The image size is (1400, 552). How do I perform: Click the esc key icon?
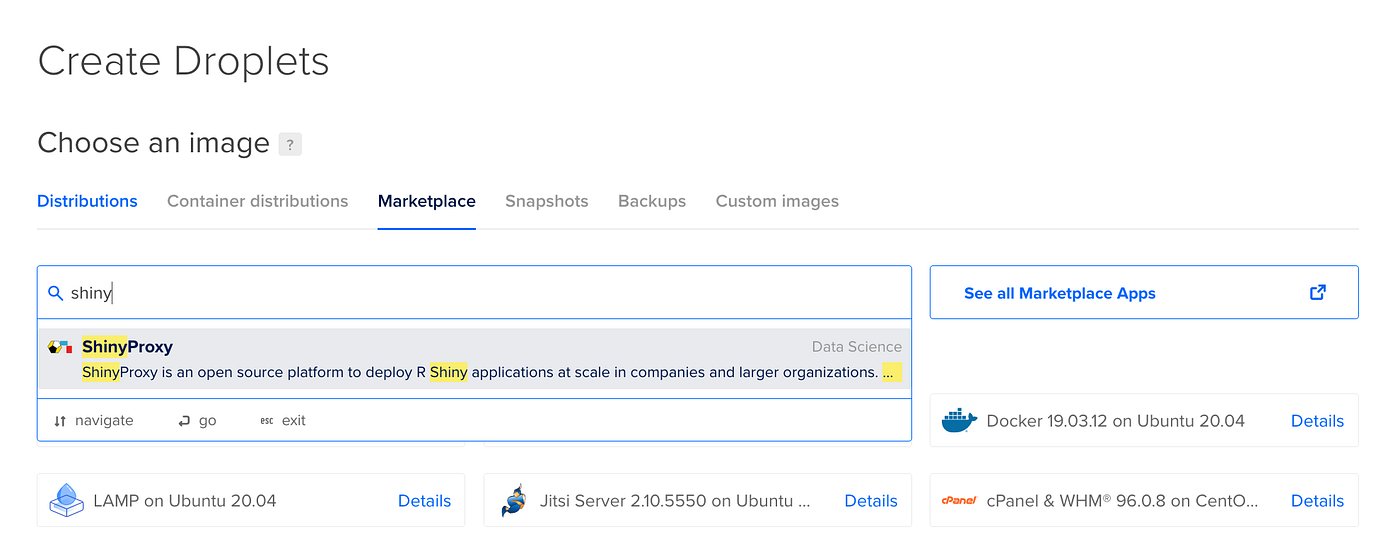266,421
